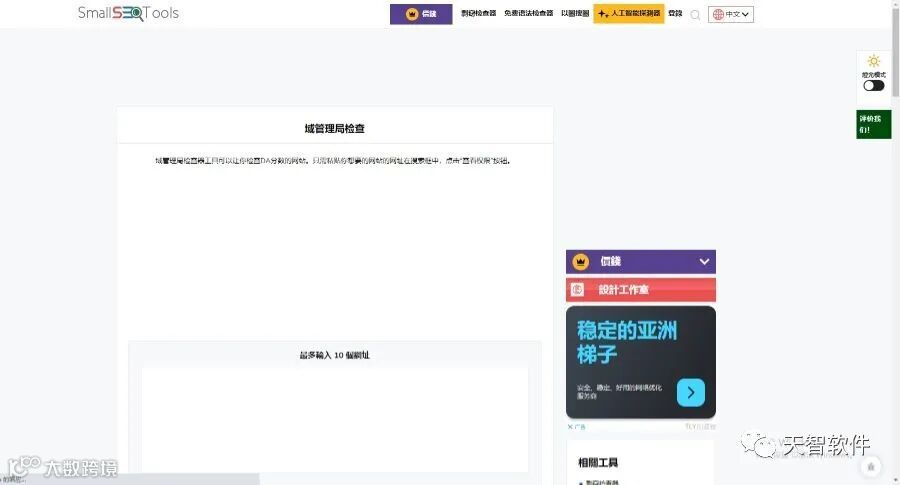Screen dimensions: 900x485
Task: Open 免费语法检查器 grammar checker menu item
Action: click(528, 13)
